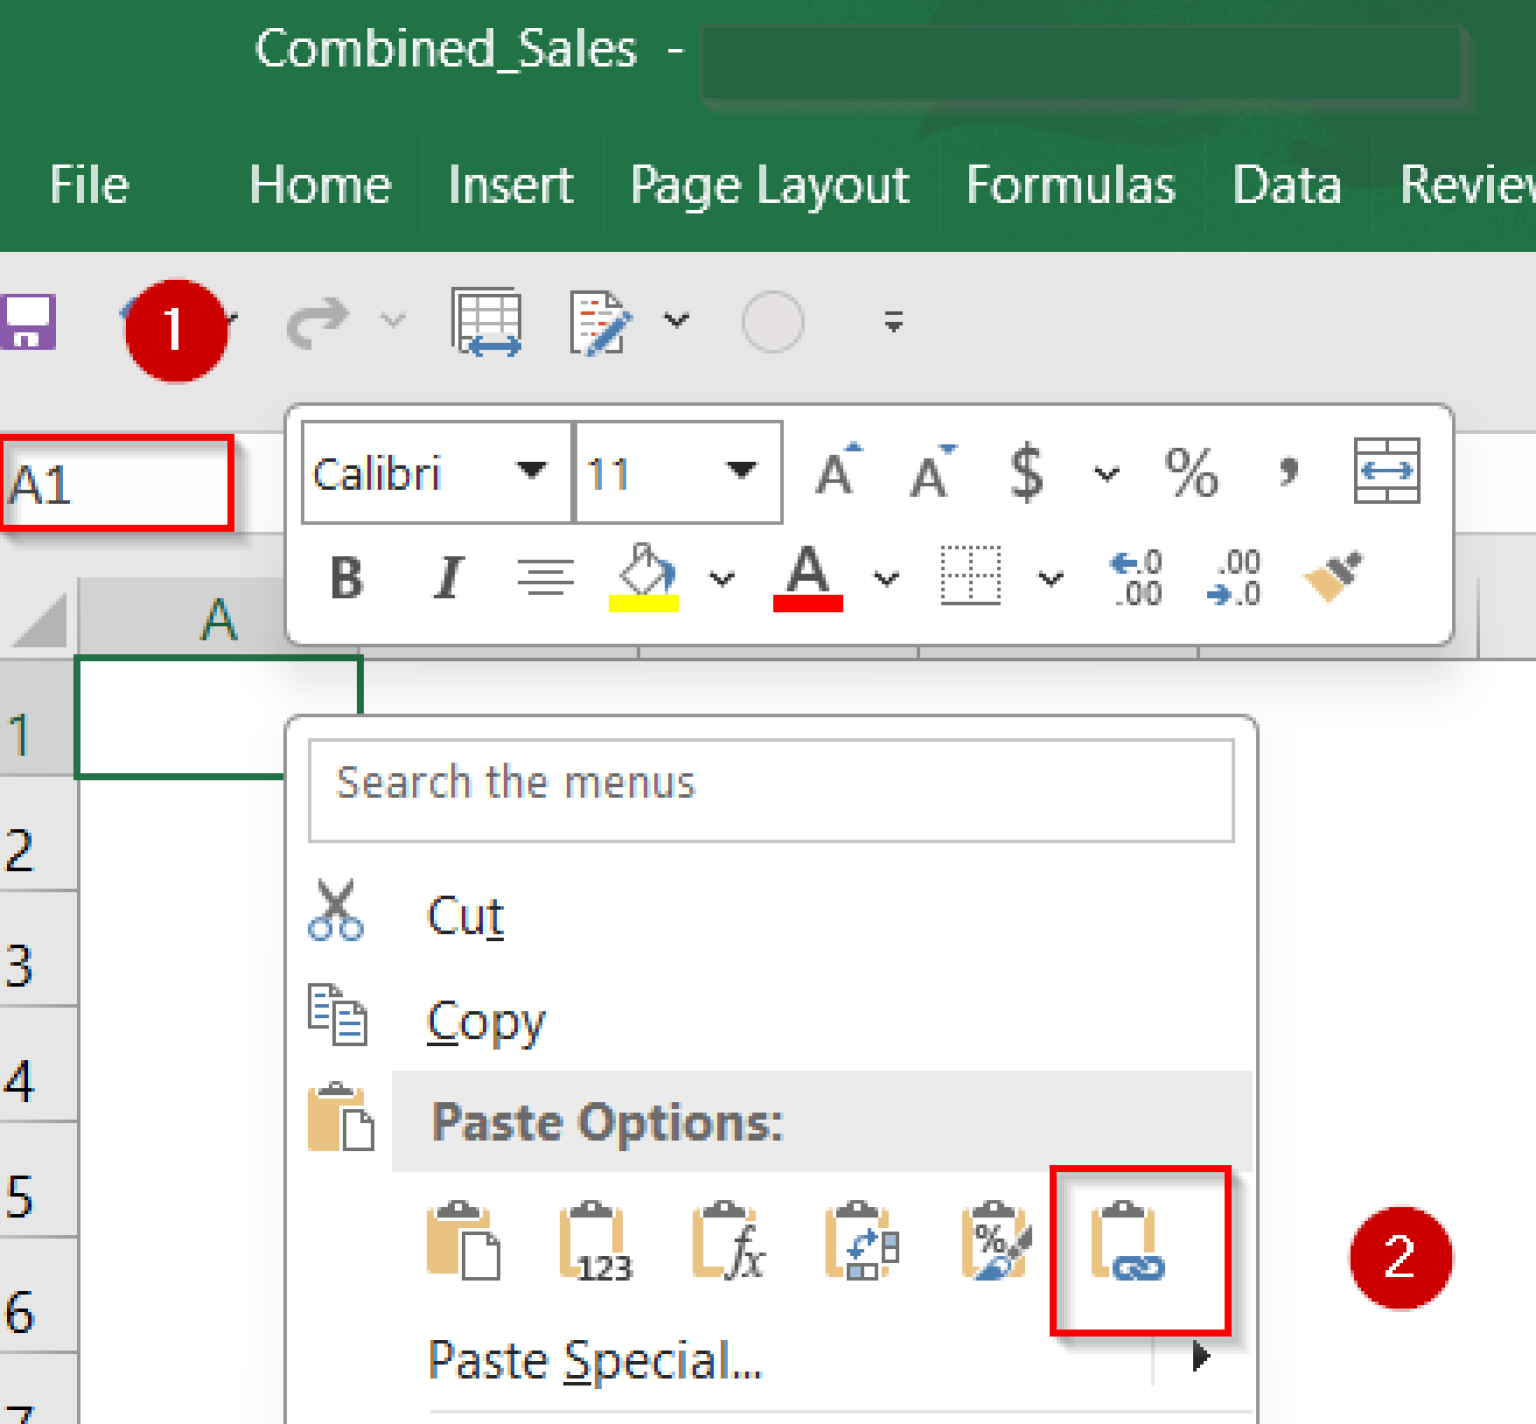This screenshot has width=1536, height=1424.
Task: Expand the borders dropdown arrow
Action: tap(1050, 578)
